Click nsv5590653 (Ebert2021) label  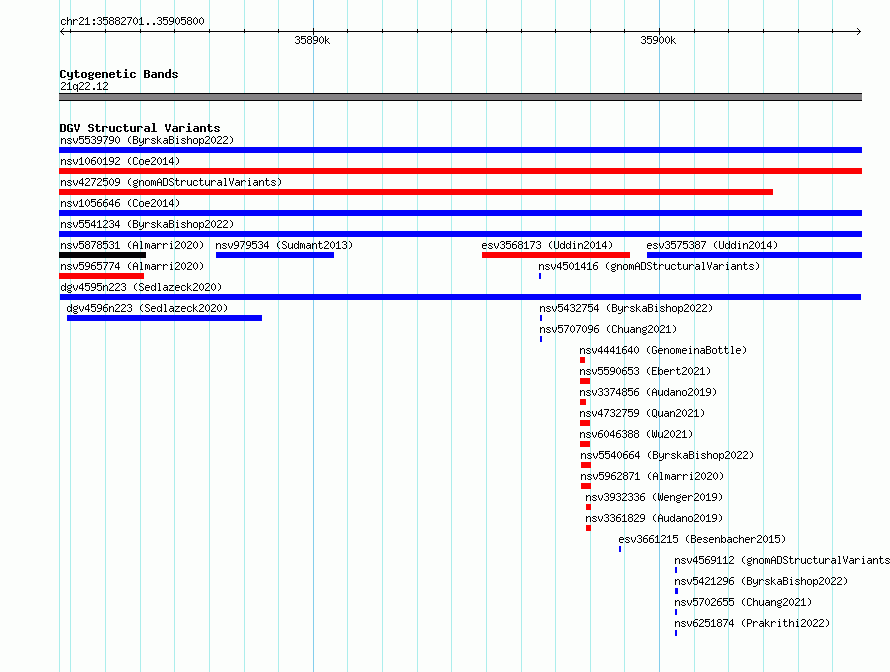(645, 371)
